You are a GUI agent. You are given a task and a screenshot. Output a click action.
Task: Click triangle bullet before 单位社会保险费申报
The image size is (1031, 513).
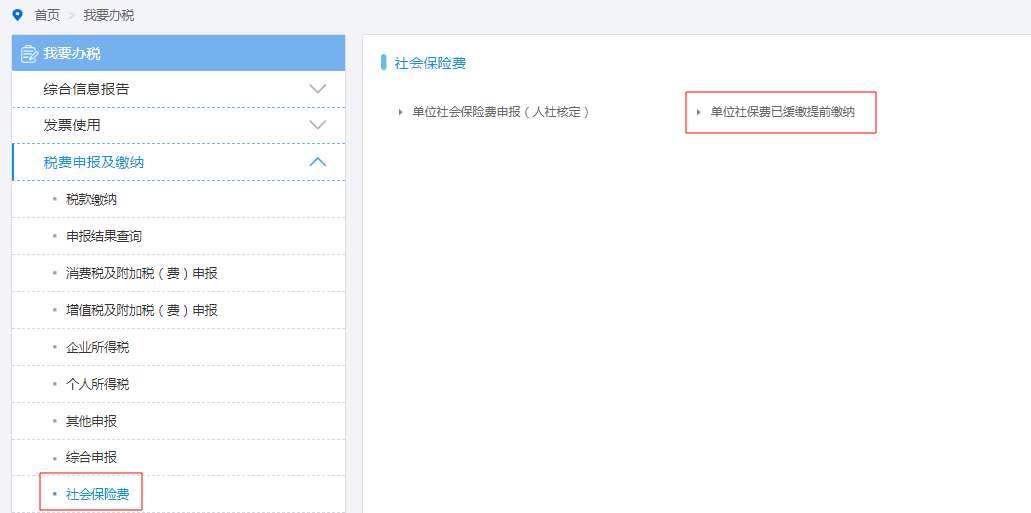click(x=400, y=112)
